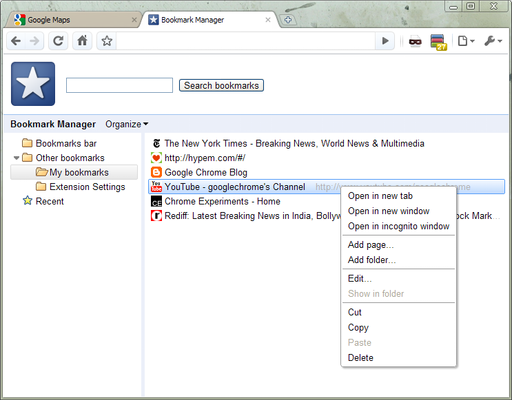Open the Organize dropdown menu
This screenshot has height=400, width=512.
point(127,124)
